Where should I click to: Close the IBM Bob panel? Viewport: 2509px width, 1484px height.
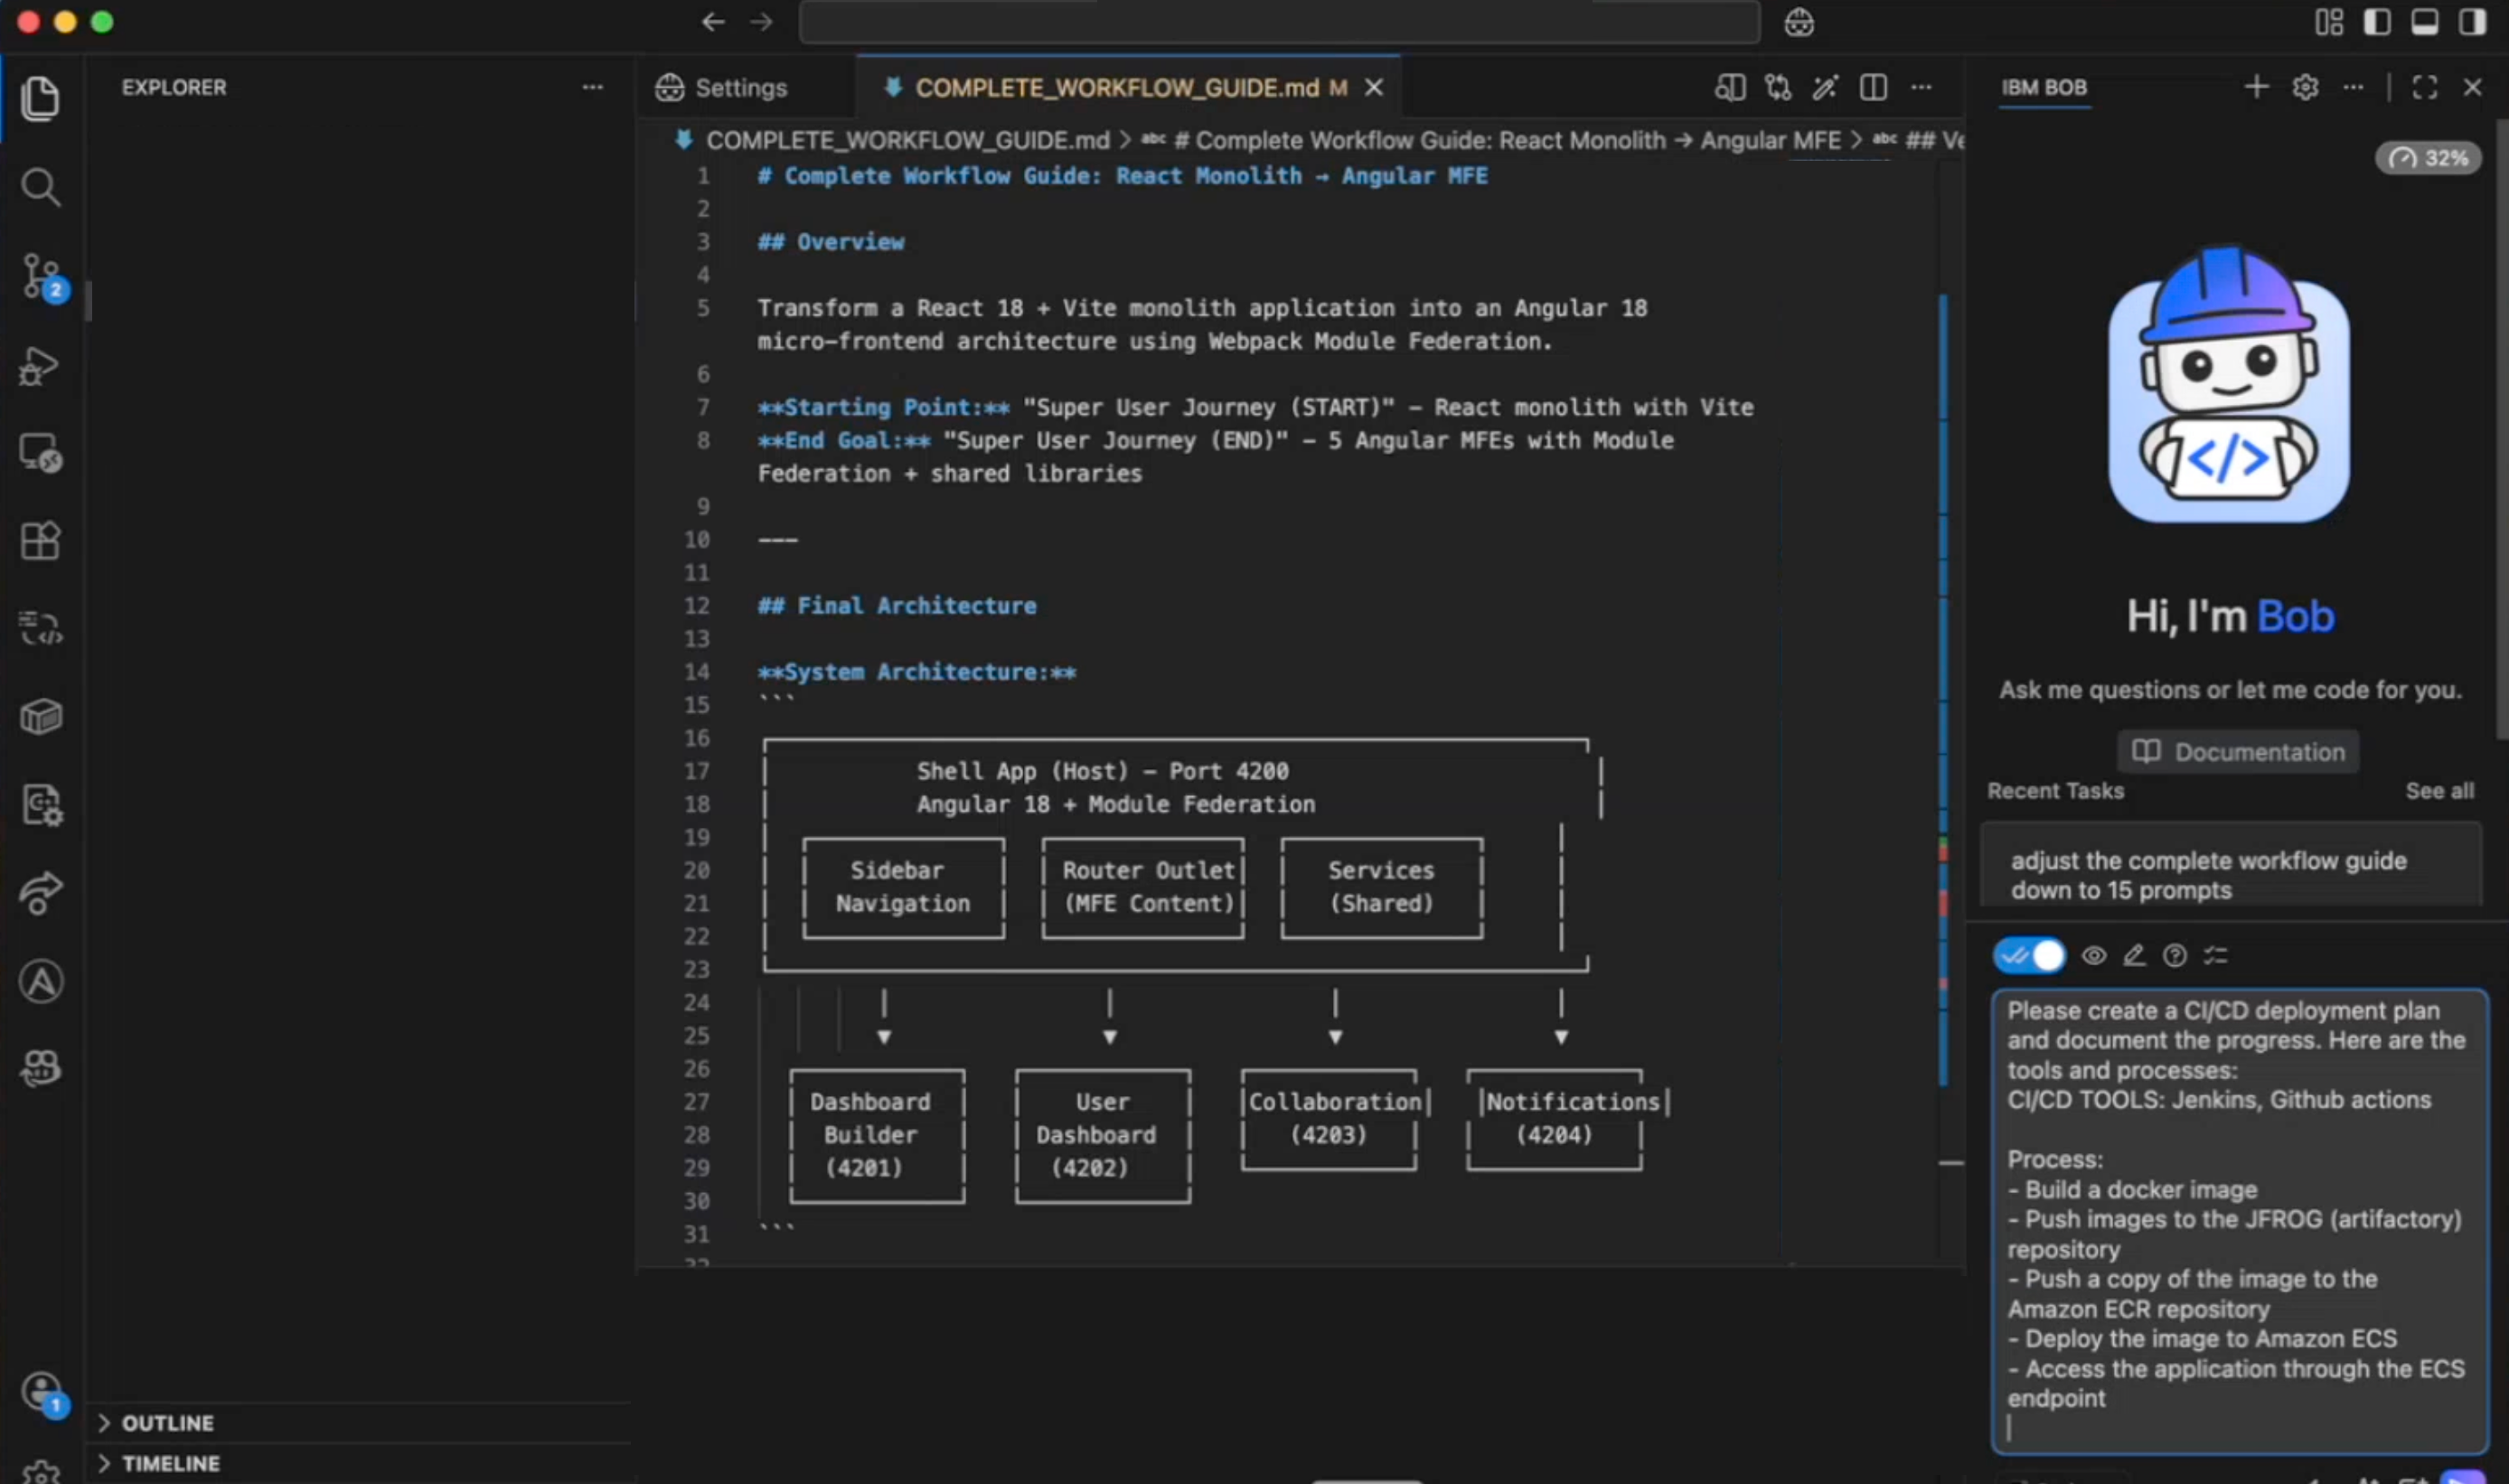coord(2472,87)
